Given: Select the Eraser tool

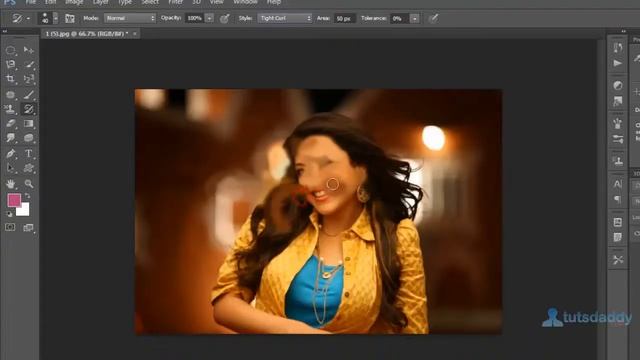Looking at the screenshot, I should (11, 123).
